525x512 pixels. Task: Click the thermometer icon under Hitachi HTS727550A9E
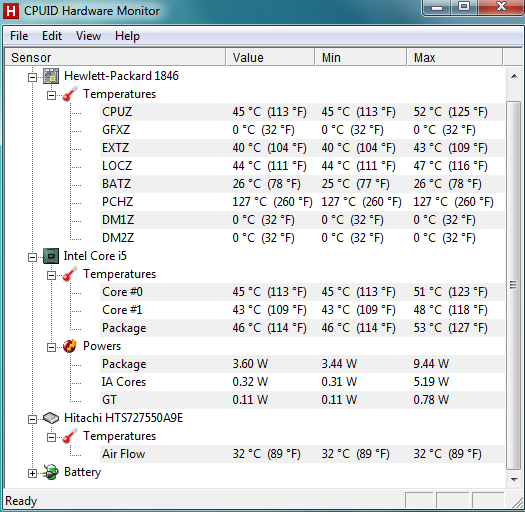click(70, 436)
